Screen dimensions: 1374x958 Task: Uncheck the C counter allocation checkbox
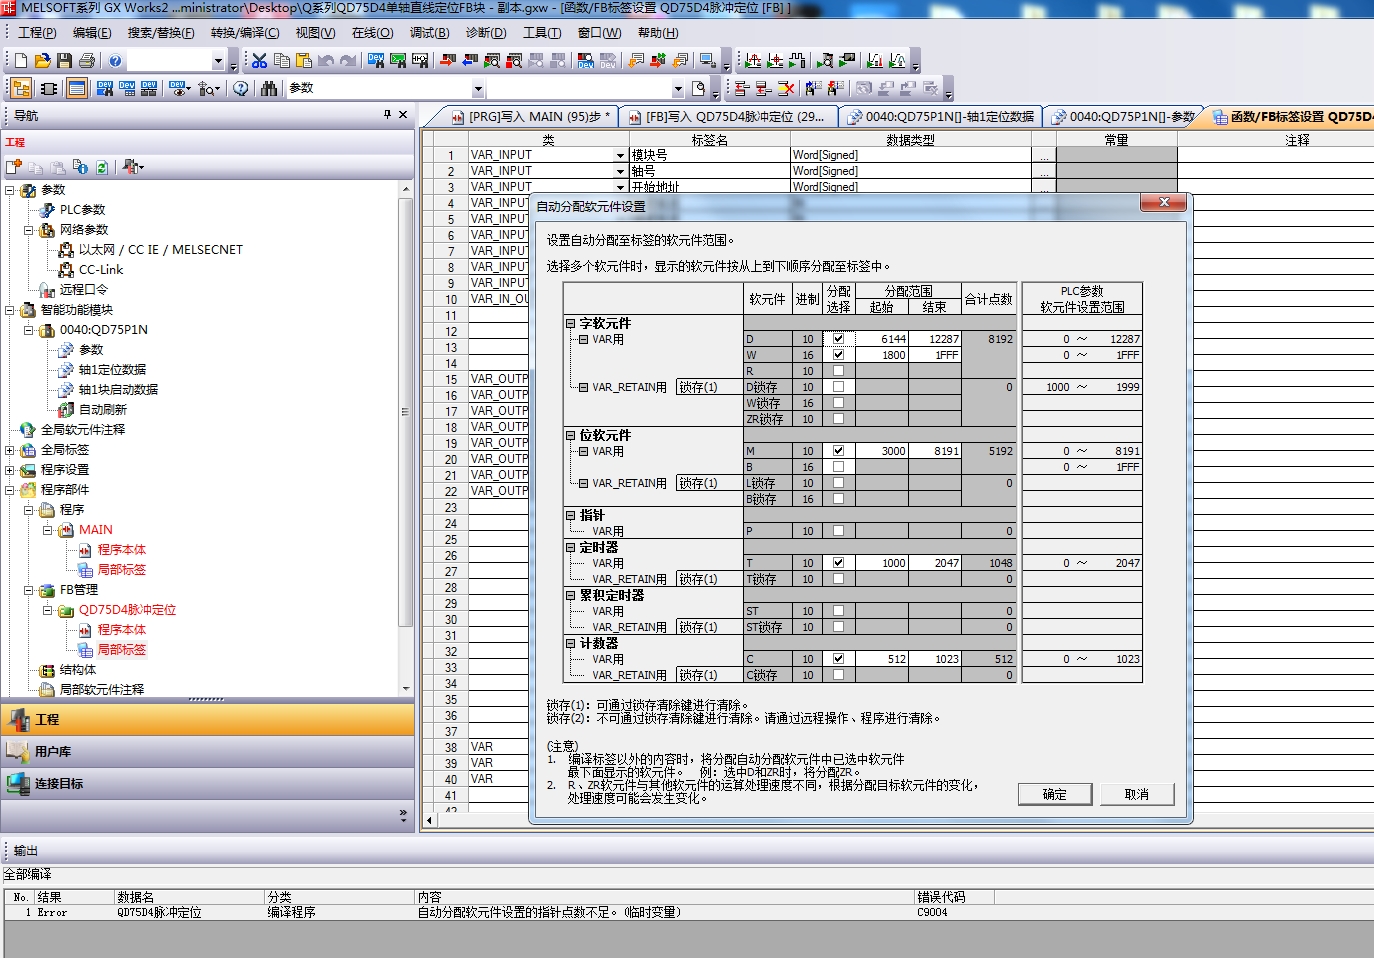[838, 659]
